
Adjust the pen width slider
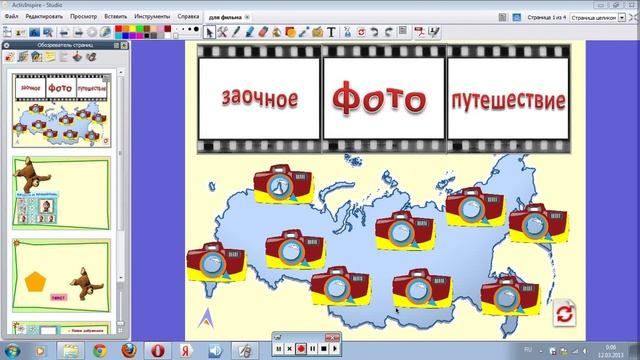tap(176, 35)
